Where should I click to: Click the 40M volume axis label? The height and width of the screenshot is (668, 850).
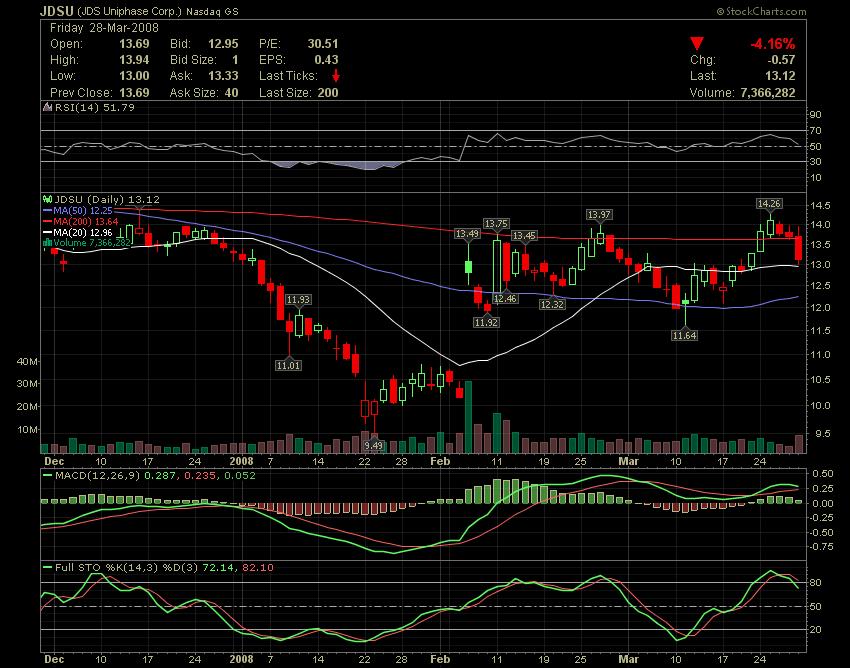[x=27, y=361]
